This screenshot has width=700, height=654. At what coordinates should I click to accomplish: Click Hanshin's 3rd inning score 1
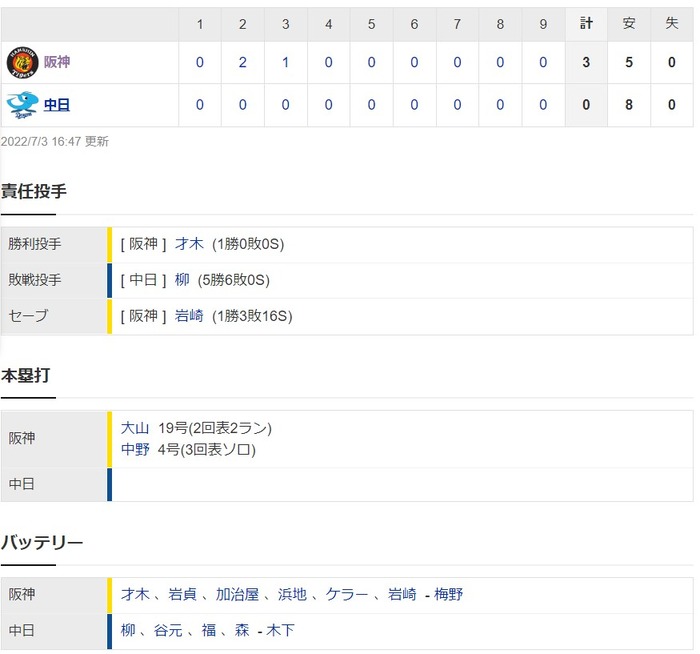(x=285, y=62)
